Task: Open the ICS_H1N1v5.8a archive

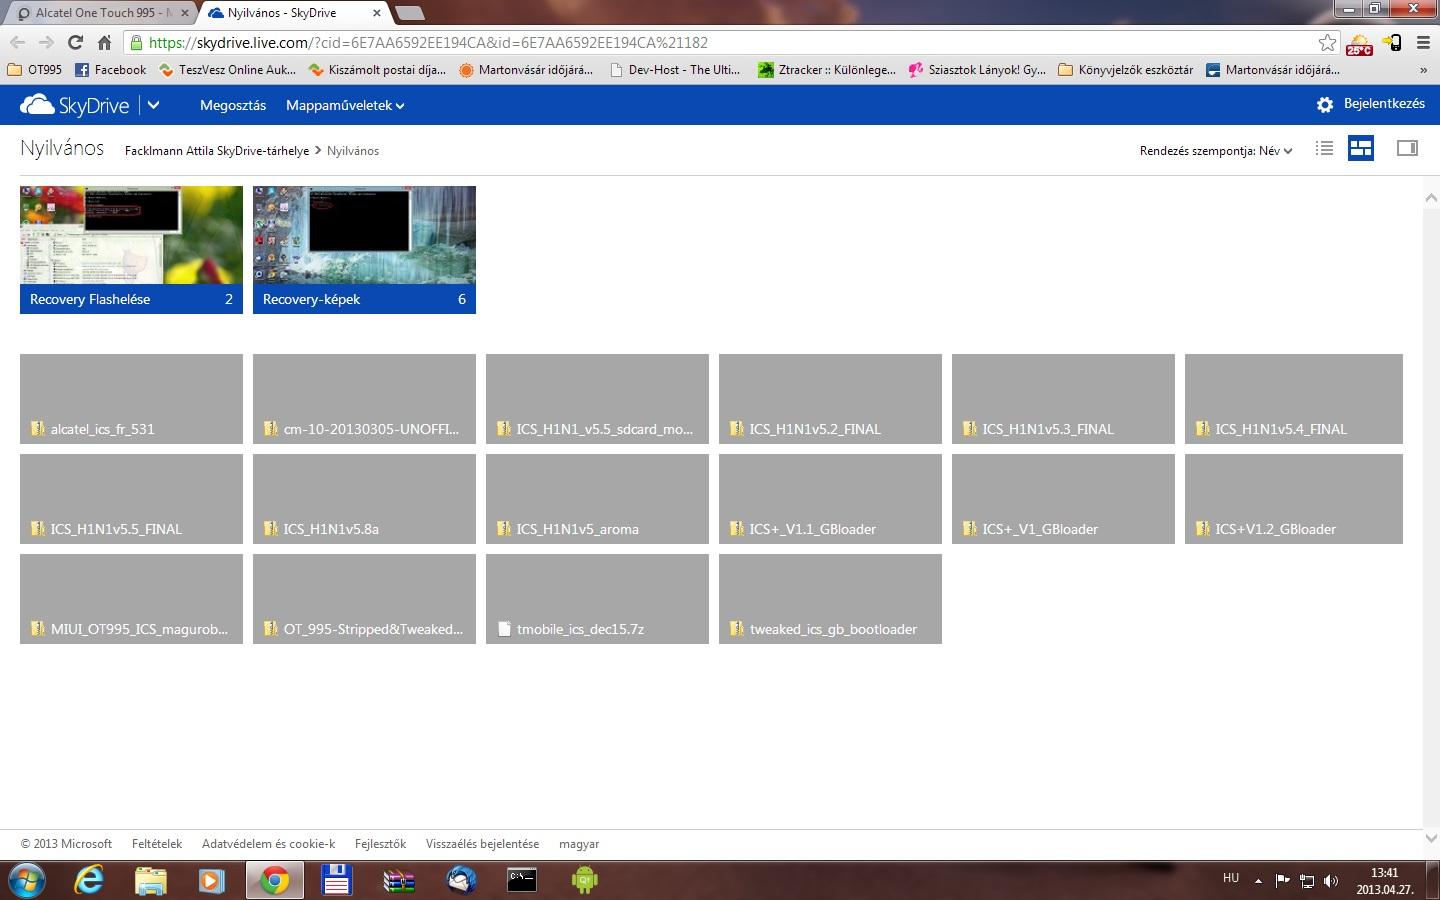Action: click(364, 499)
